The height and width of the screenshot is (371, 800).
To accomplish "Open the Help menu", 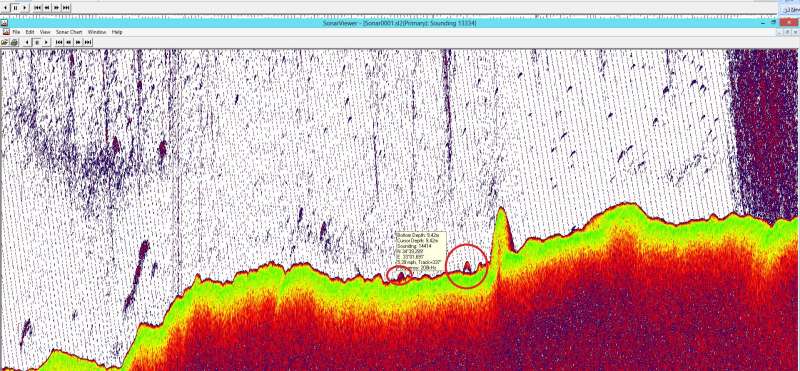I will click(x=117, y=32).
